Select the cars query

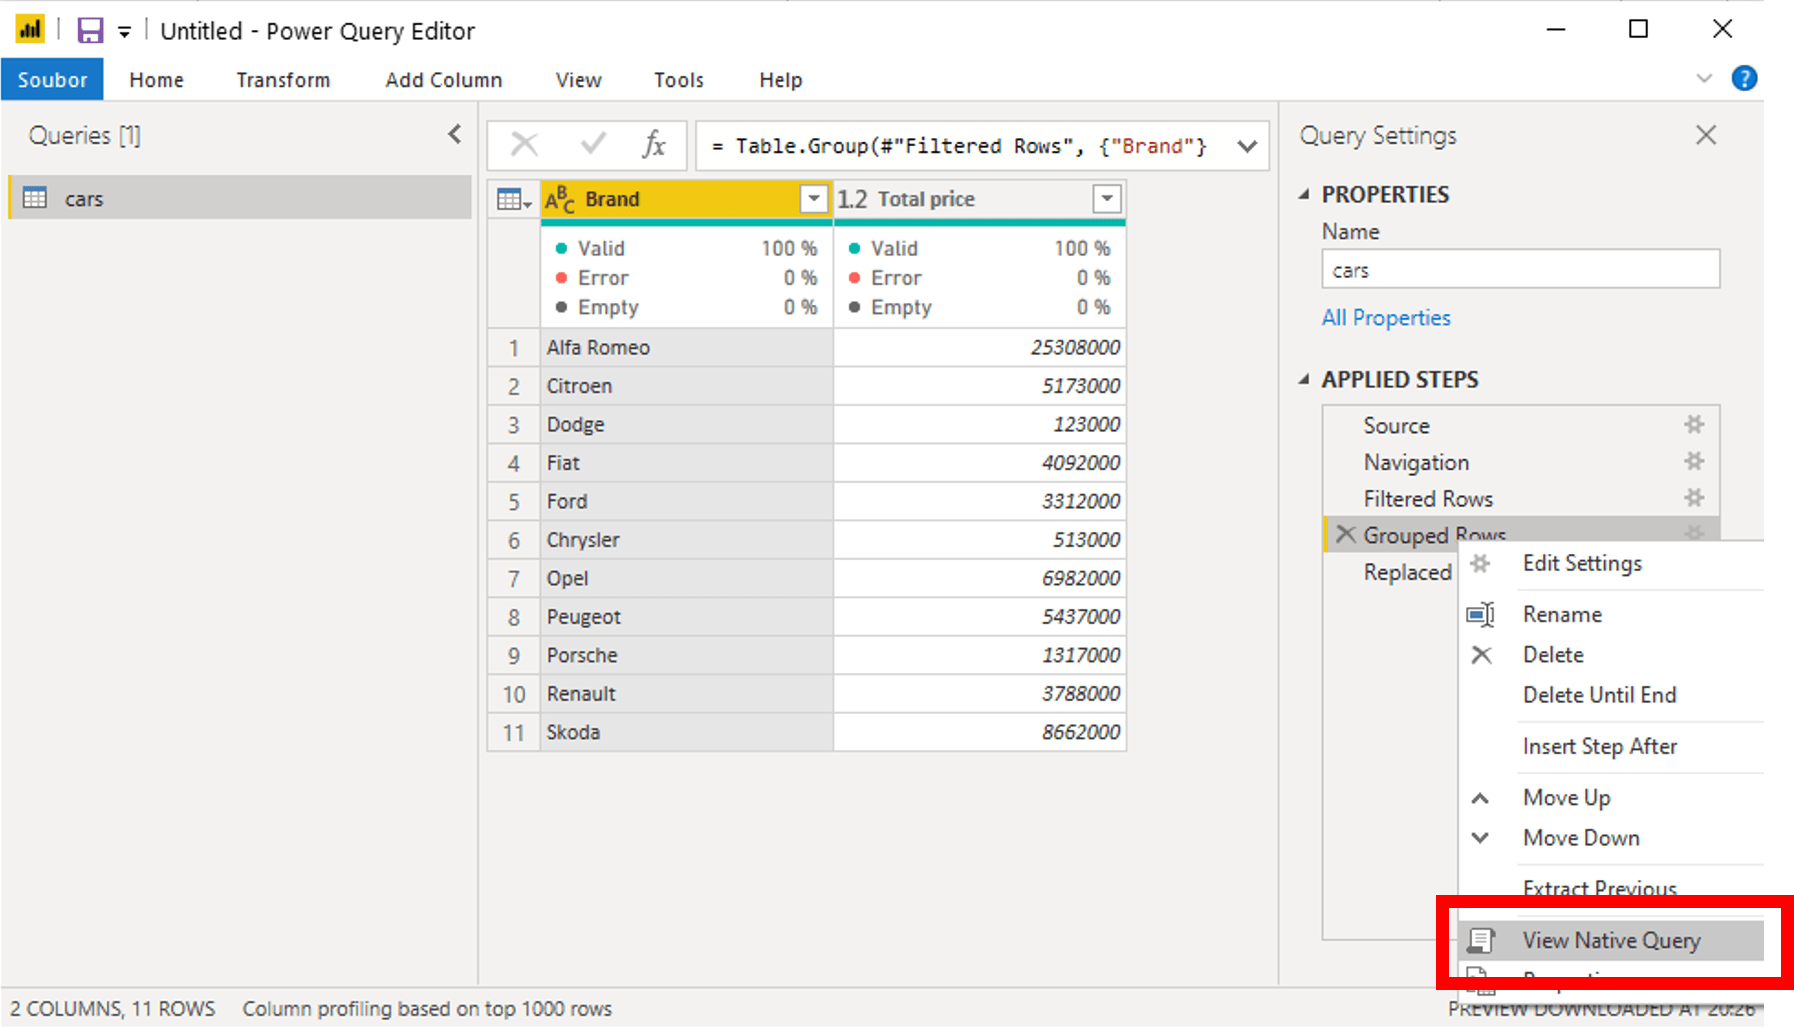240,198
